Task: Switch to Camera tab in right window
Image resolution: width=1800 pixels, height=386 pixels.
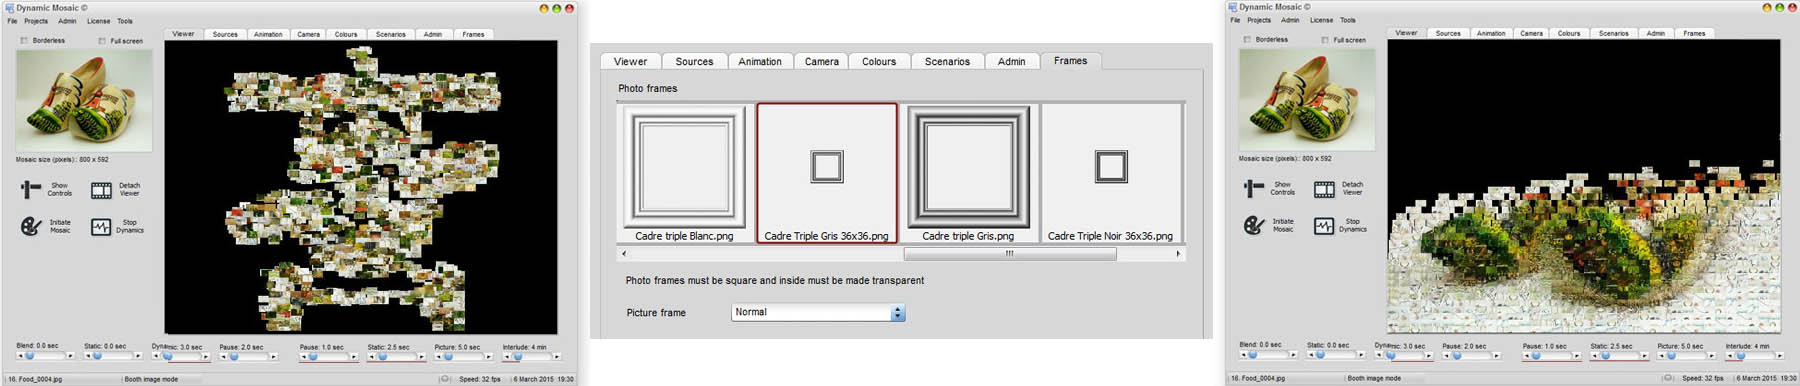Action: click(x=1532, y=33)
